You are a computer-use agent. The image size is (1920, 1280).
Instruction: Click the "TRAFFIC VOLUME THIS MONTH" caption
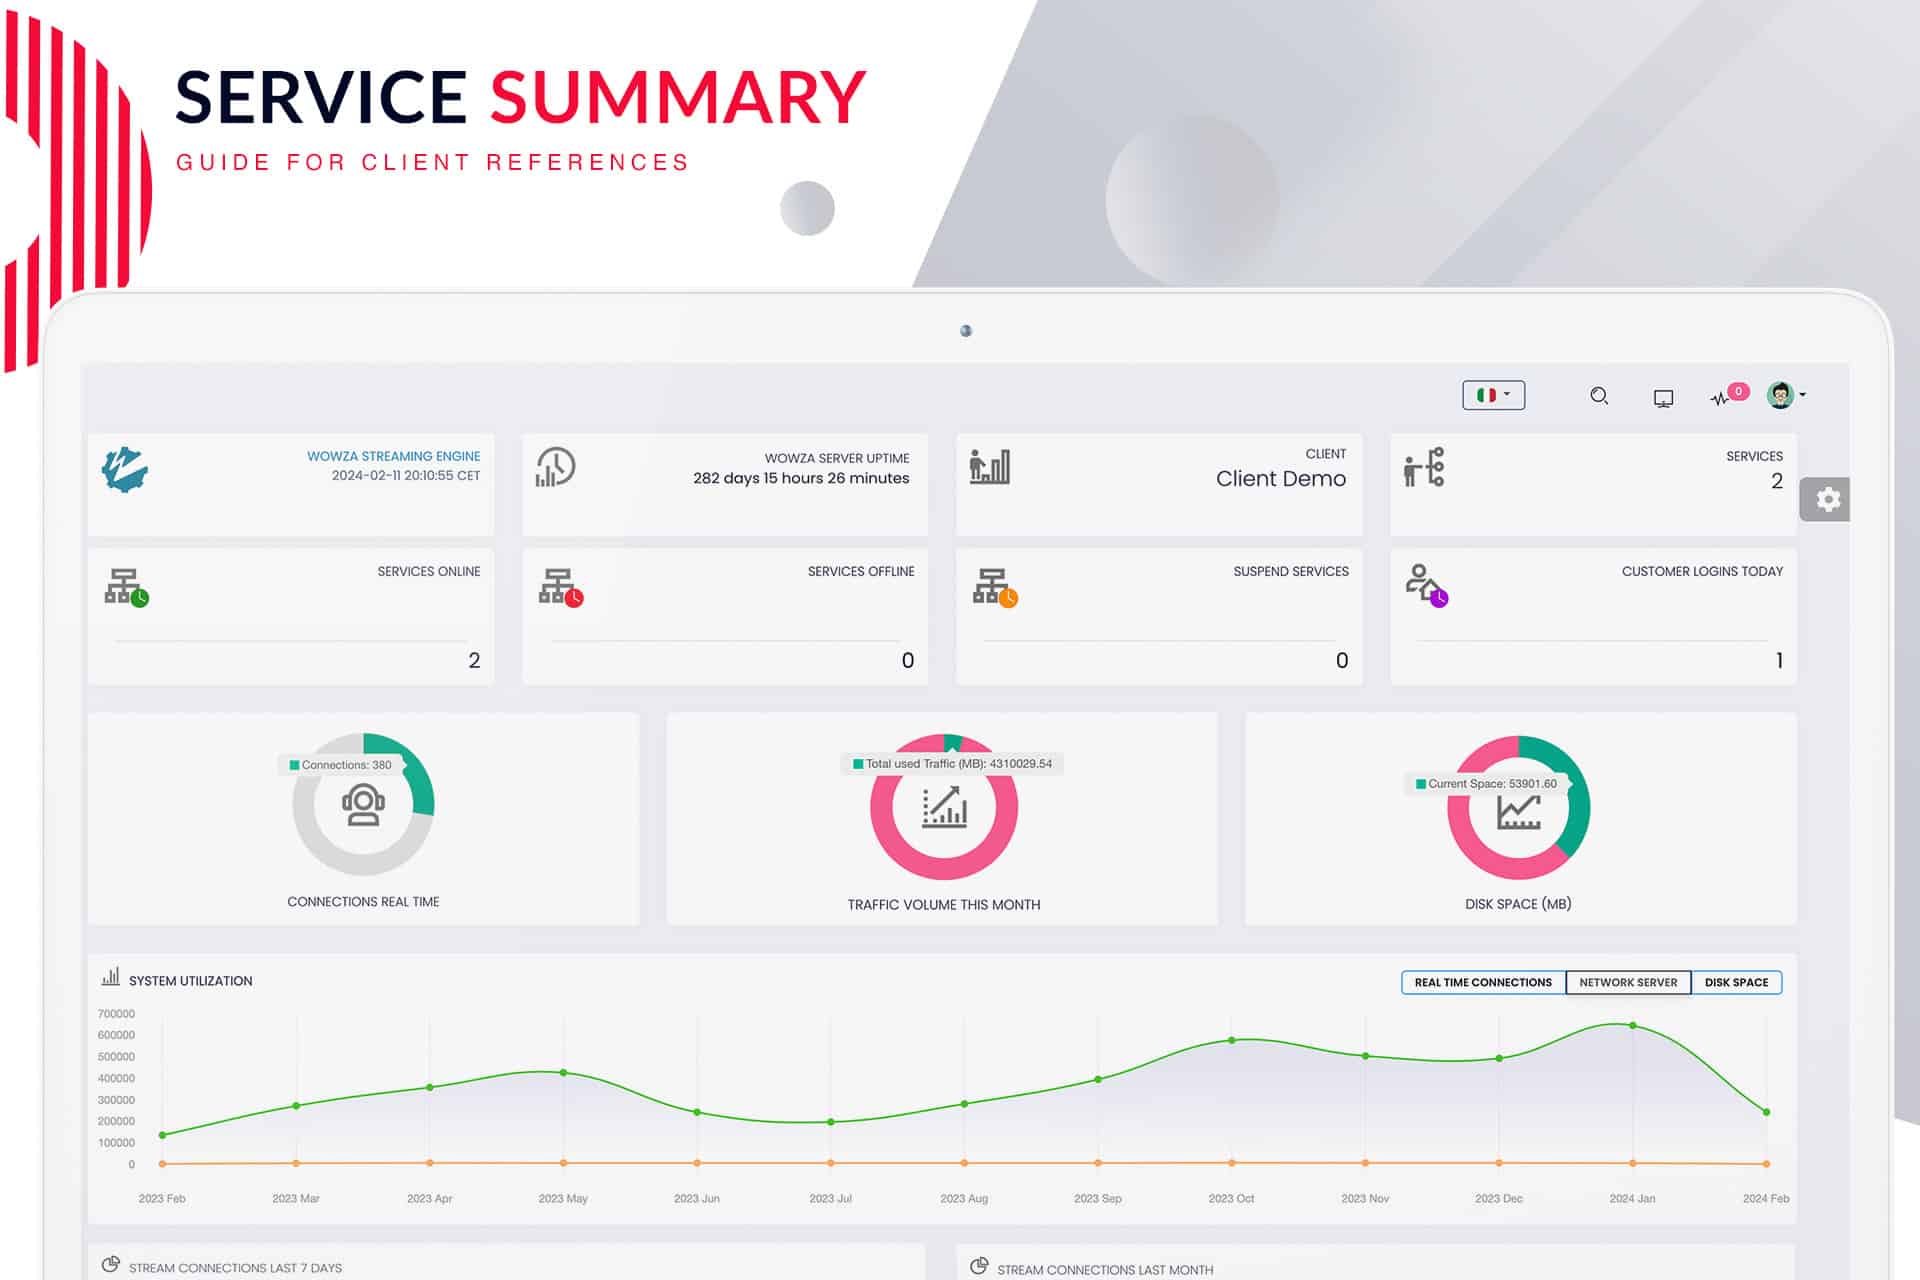pos(944,905)
